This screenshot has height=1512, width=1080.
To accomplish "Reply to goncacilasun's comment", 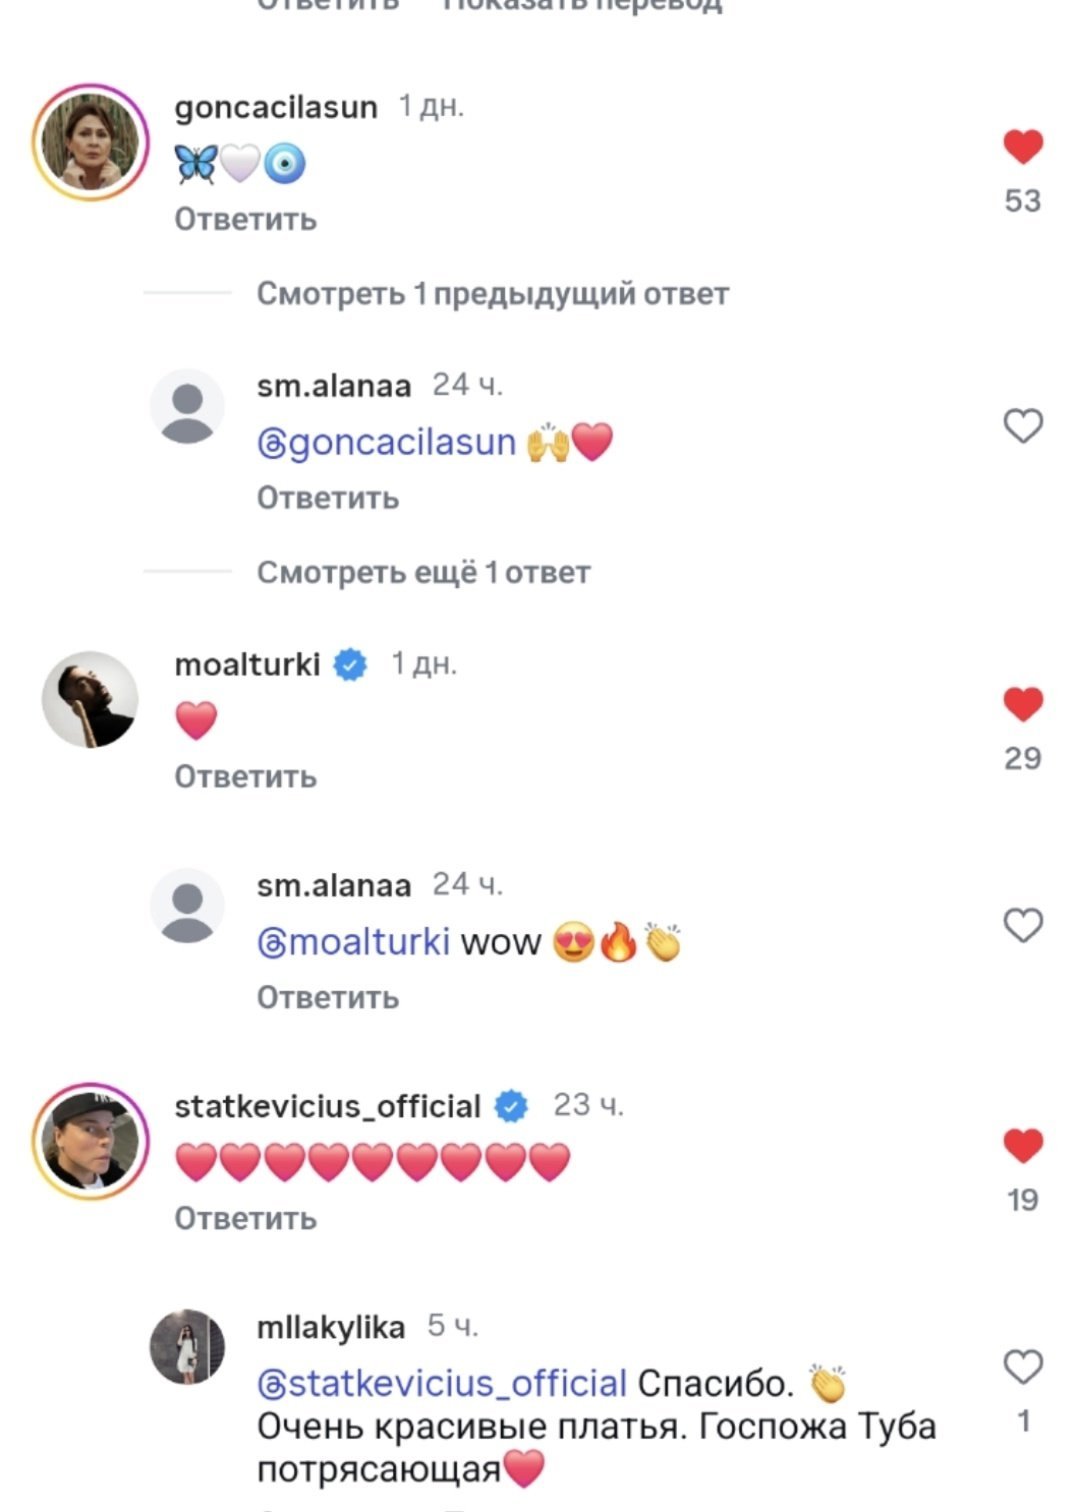I will coord(245,219).
